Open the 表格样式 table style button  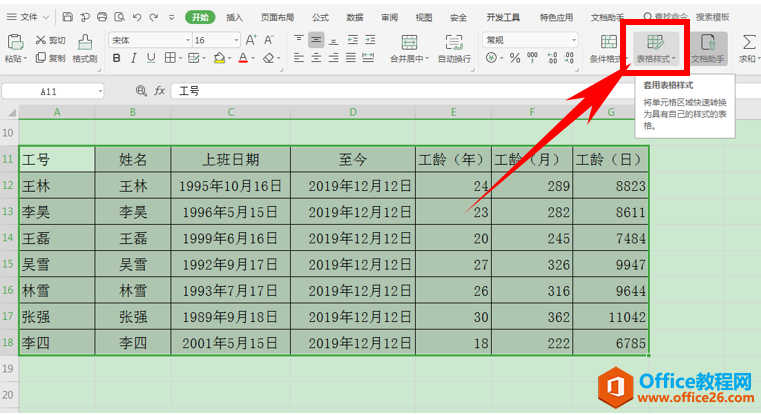tap(656, 49)
